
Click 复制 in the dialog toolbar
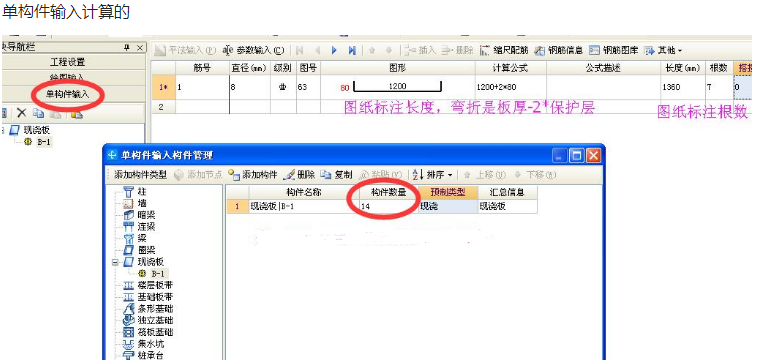point(336,175)
